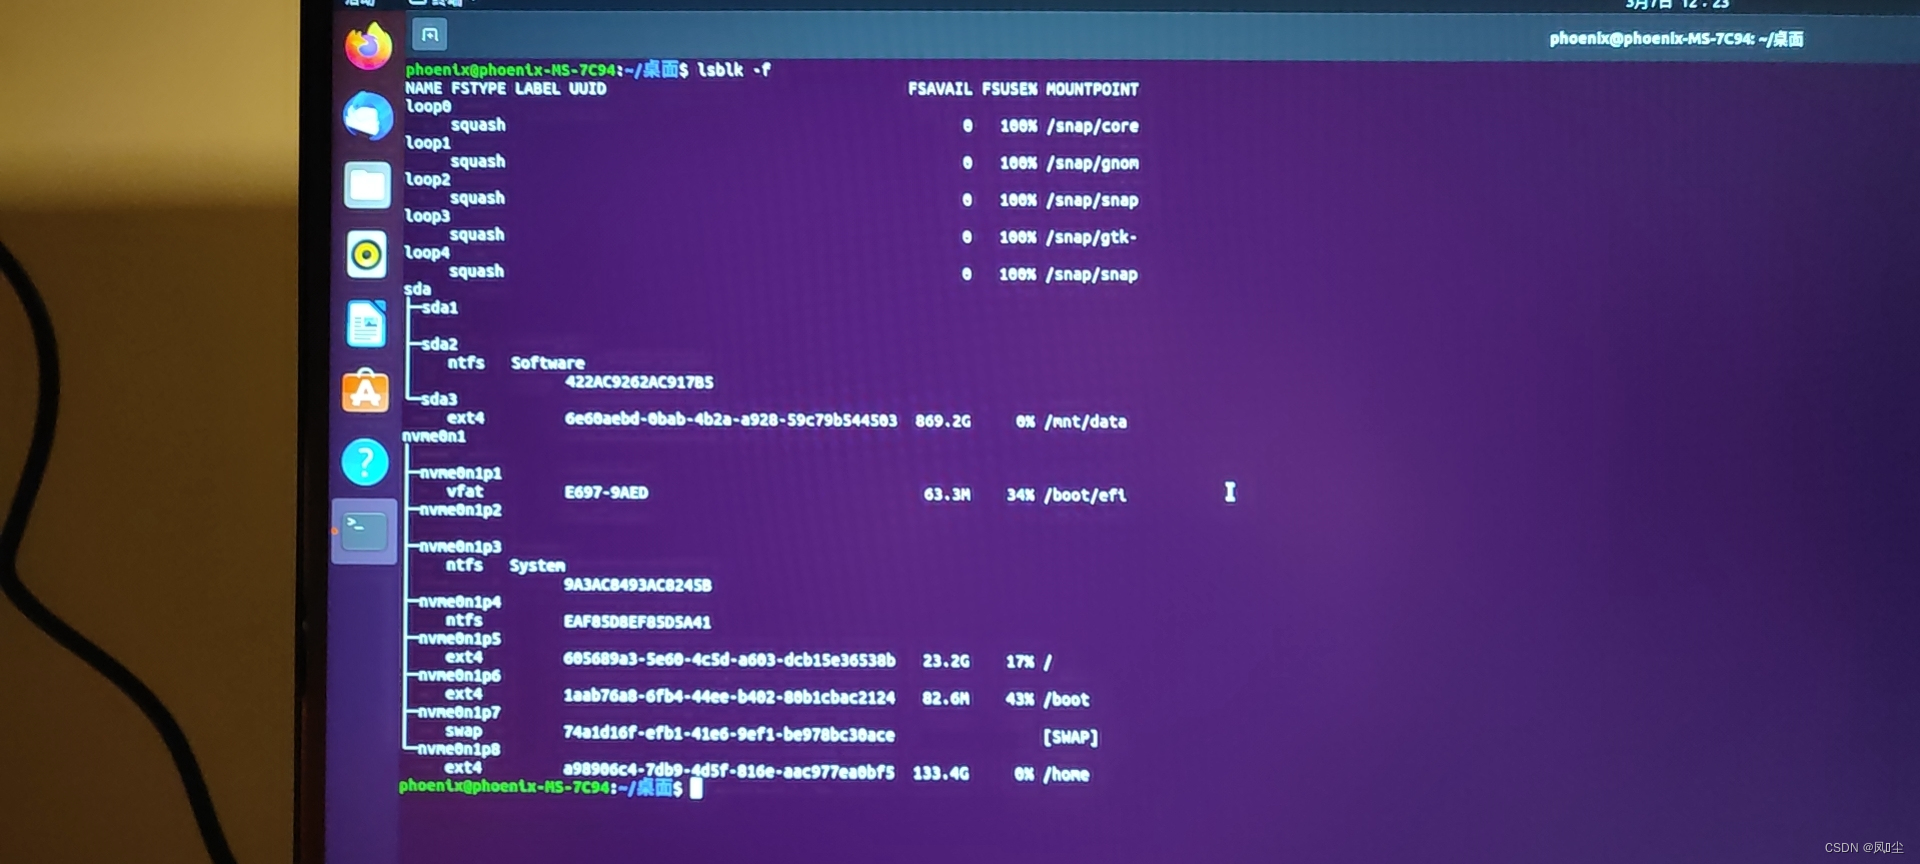The image size is (1920, 864).
Task: Click the UUID starting with 6e60aebd
Action: [x=731, y=419]
